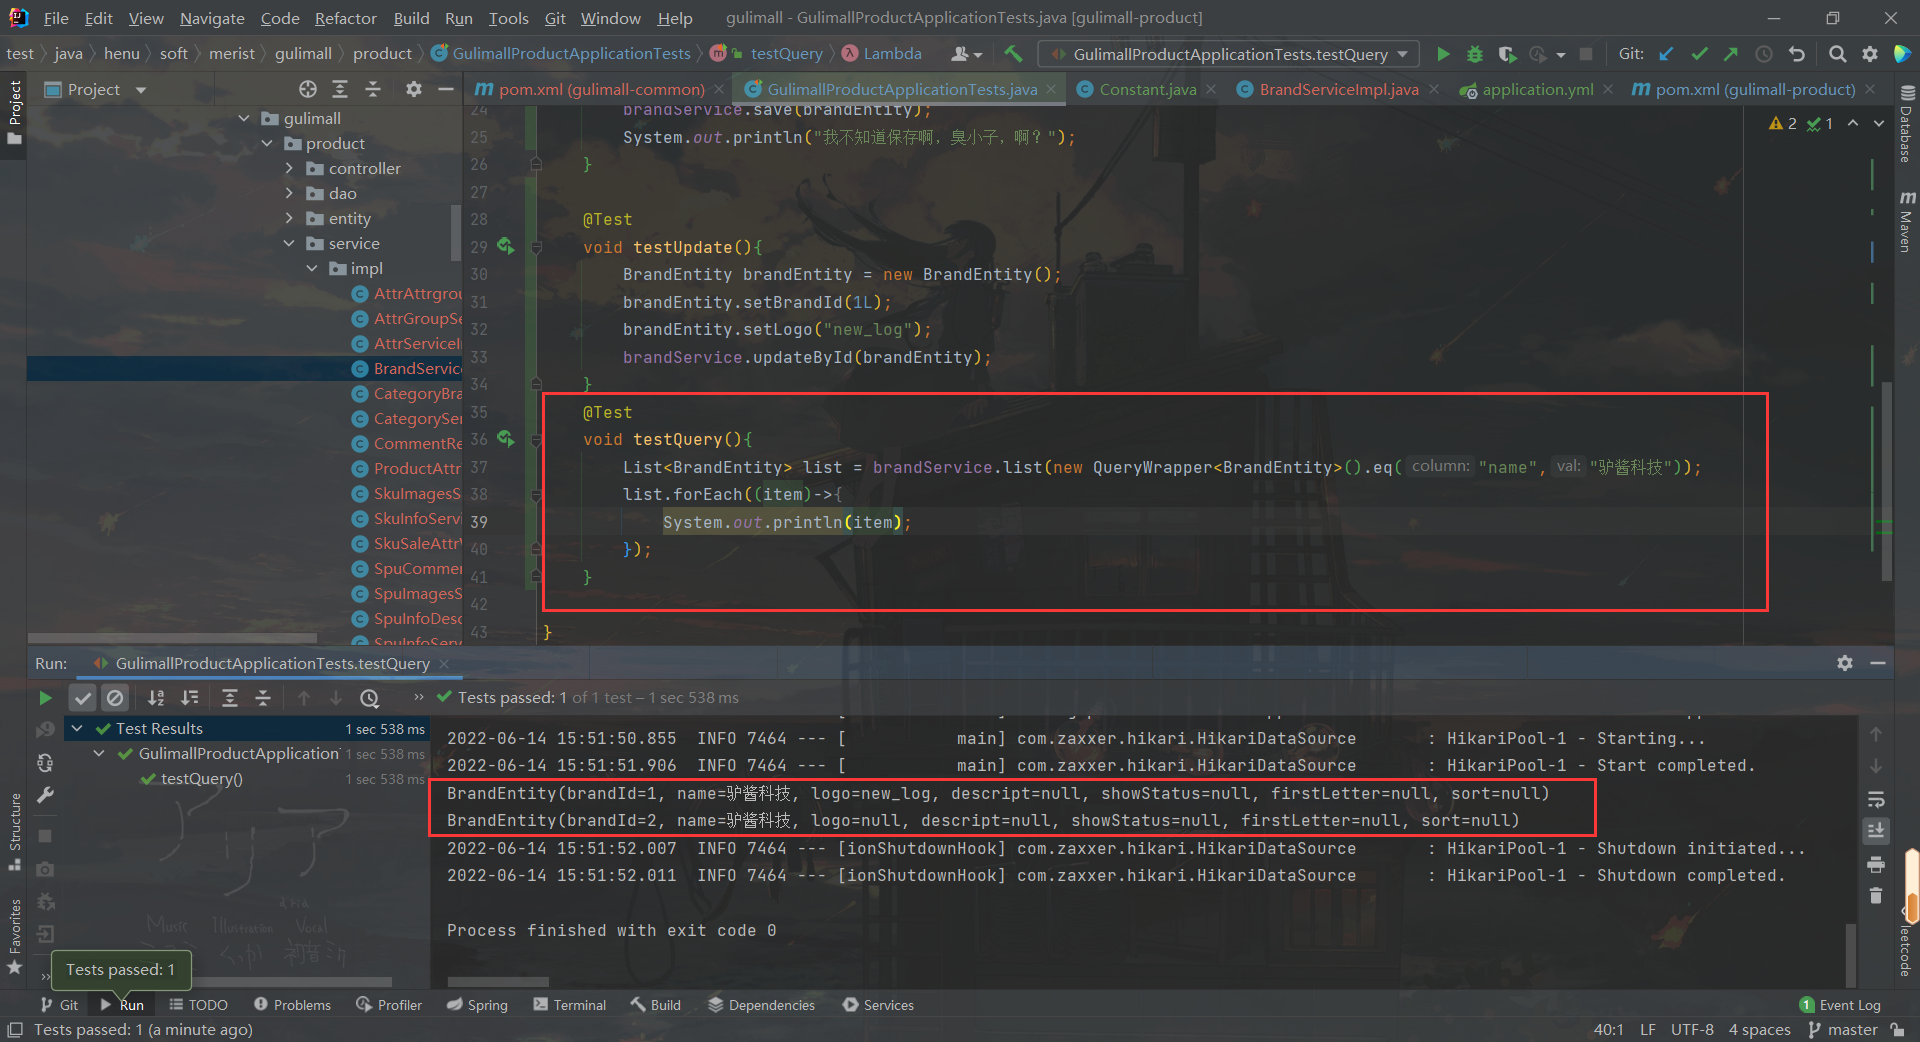Toggle scroll-to-end button beside console
Screen dimensions: 1920x1042
(x=1876, y=831)
